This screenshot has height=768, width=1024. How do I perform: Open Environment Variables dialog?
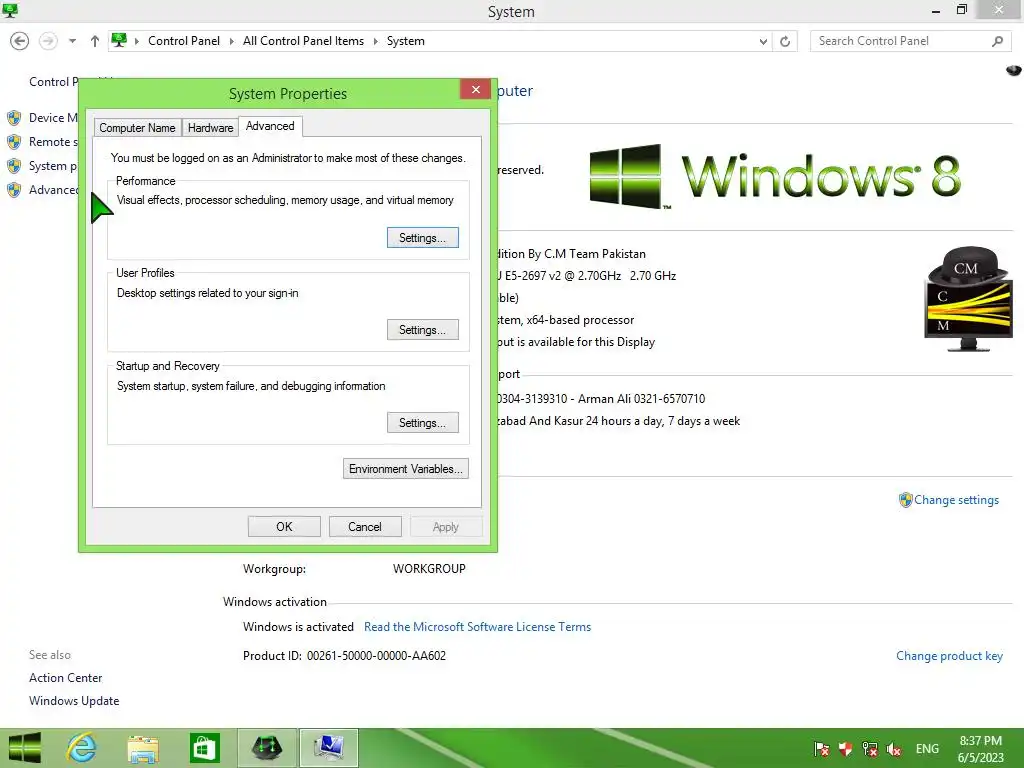tap(406, 469)
